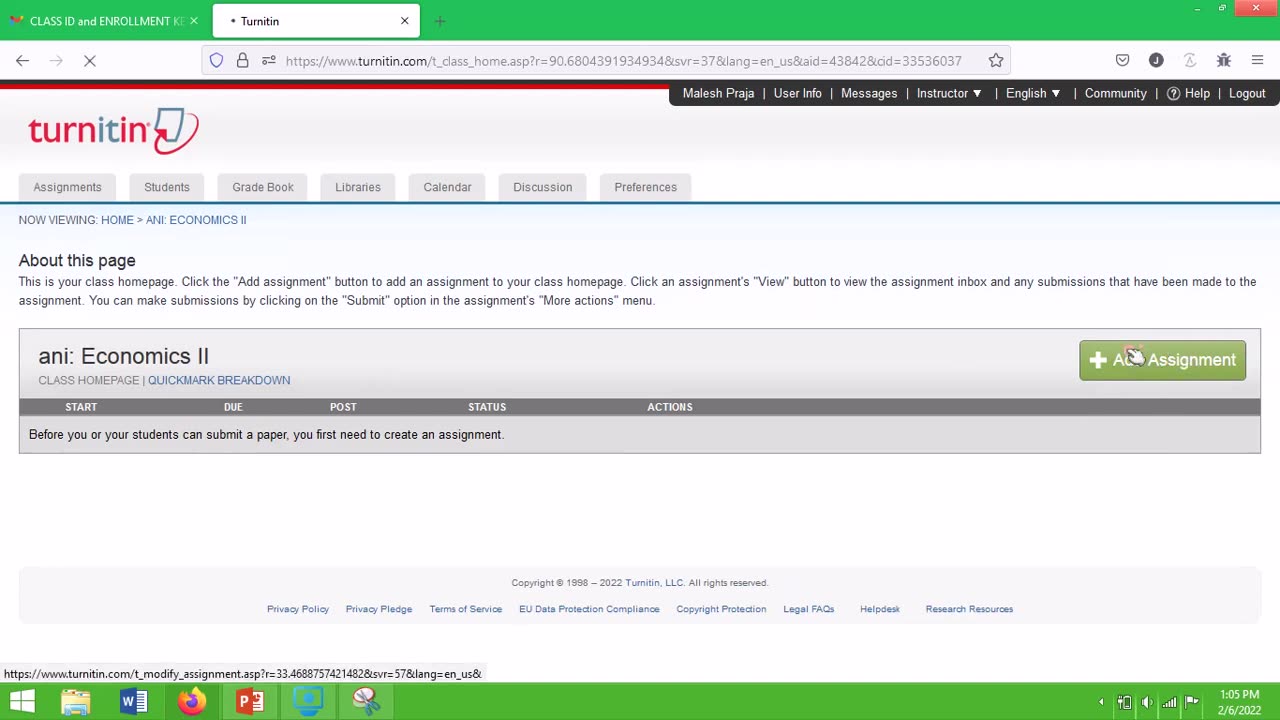Open the Legal FAQs footer link

809,609
